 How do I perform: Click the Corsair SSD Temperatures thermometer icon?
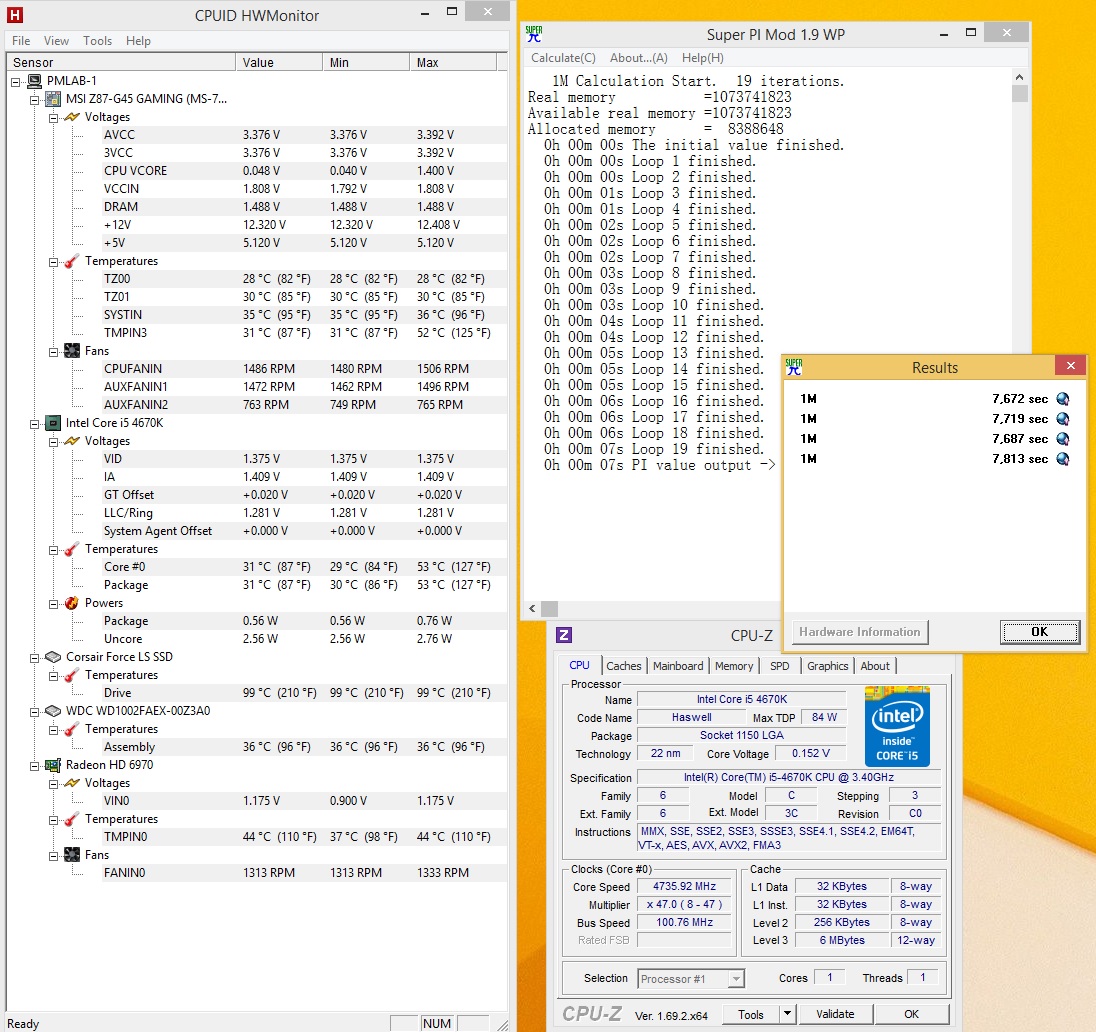click(72, 675)
